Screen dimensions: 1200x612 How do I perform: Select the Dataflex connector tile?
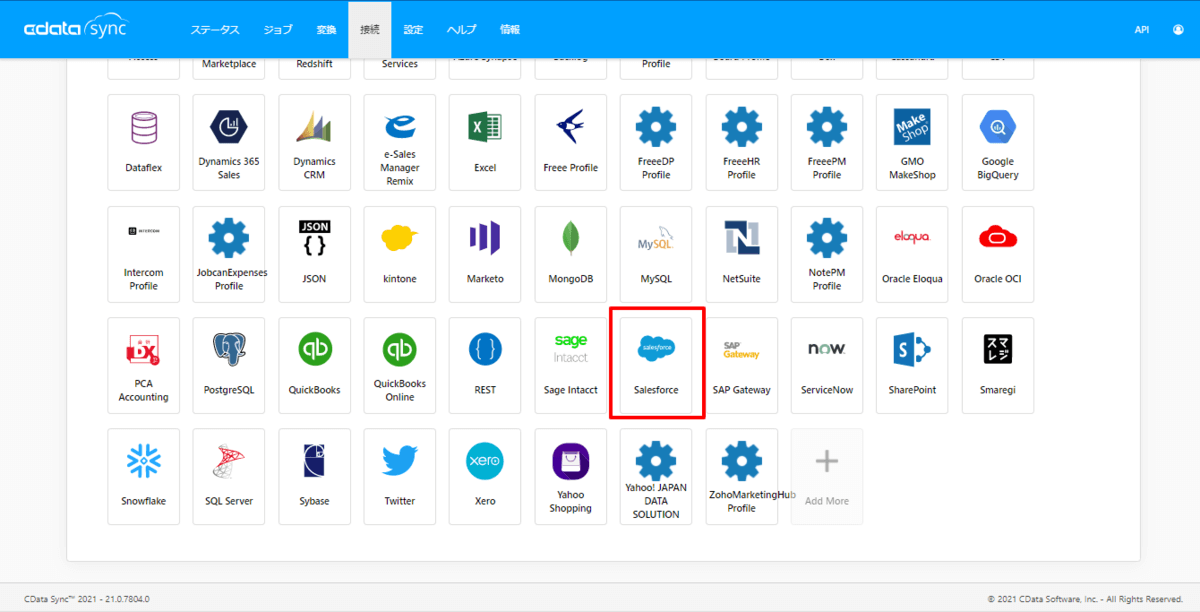click(x=144, y=142)
